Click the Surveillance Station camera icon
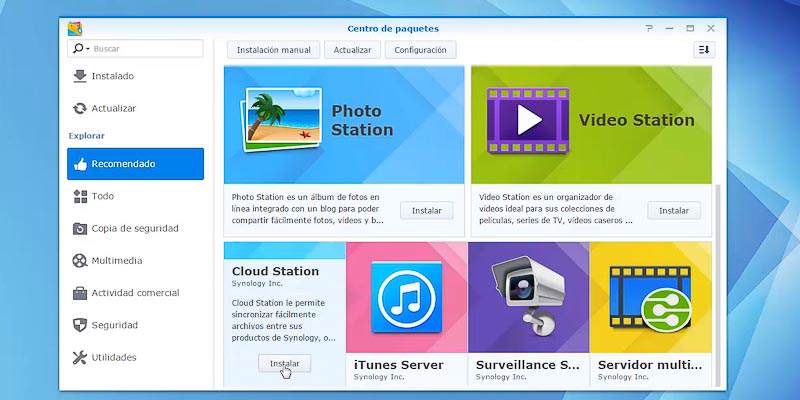This screenshot has width=800, height=400. [528, 296]
